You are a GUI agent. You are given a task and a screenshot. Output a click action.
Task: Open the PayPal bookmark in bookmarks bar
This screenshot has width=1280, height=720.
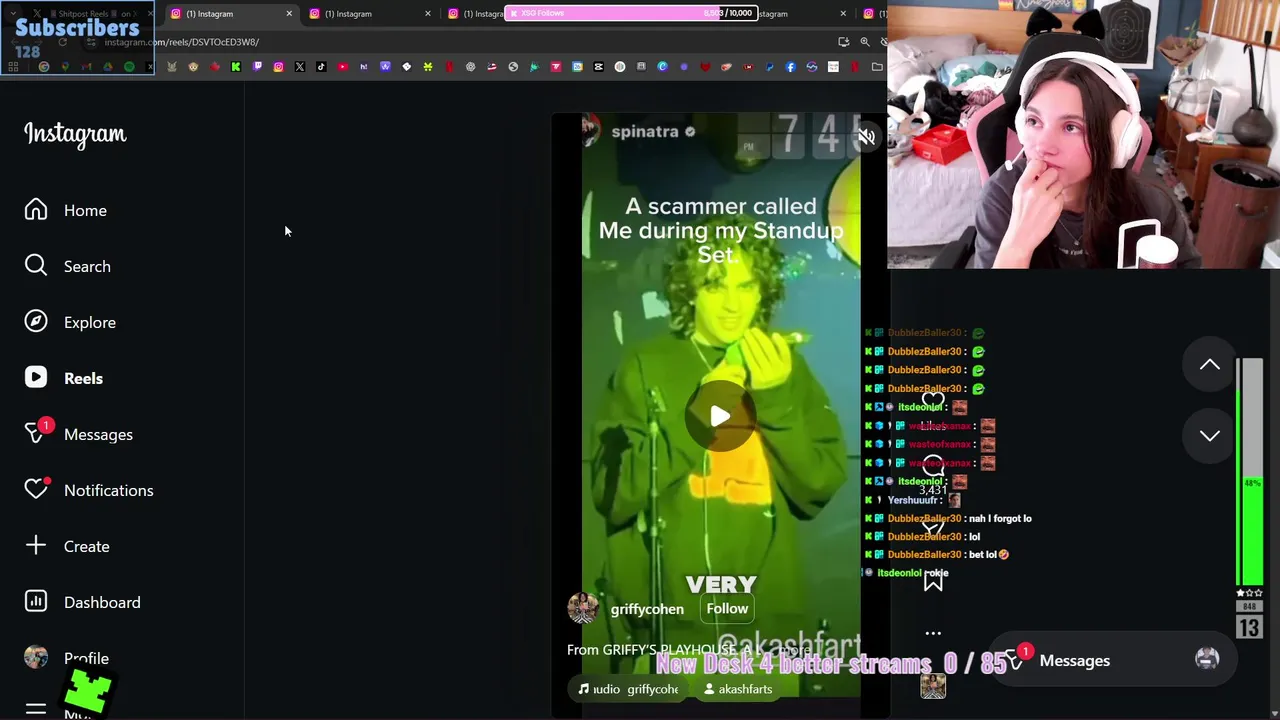(769, 67)
